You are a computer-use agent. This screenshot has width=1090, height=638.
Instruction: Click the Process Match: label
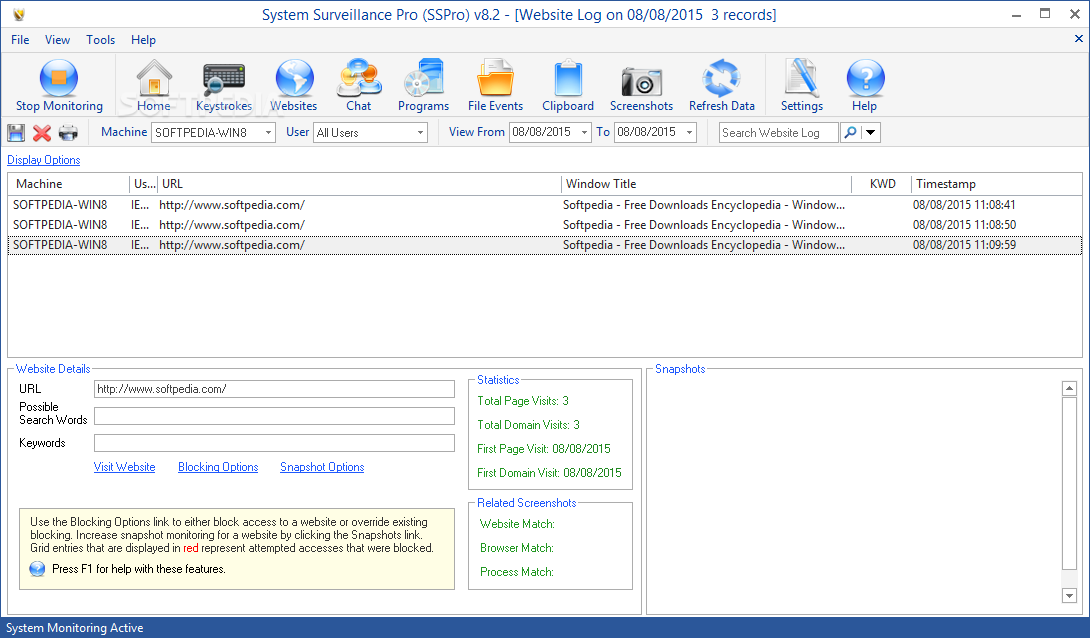pyautogui.click(x=516, y=572)
